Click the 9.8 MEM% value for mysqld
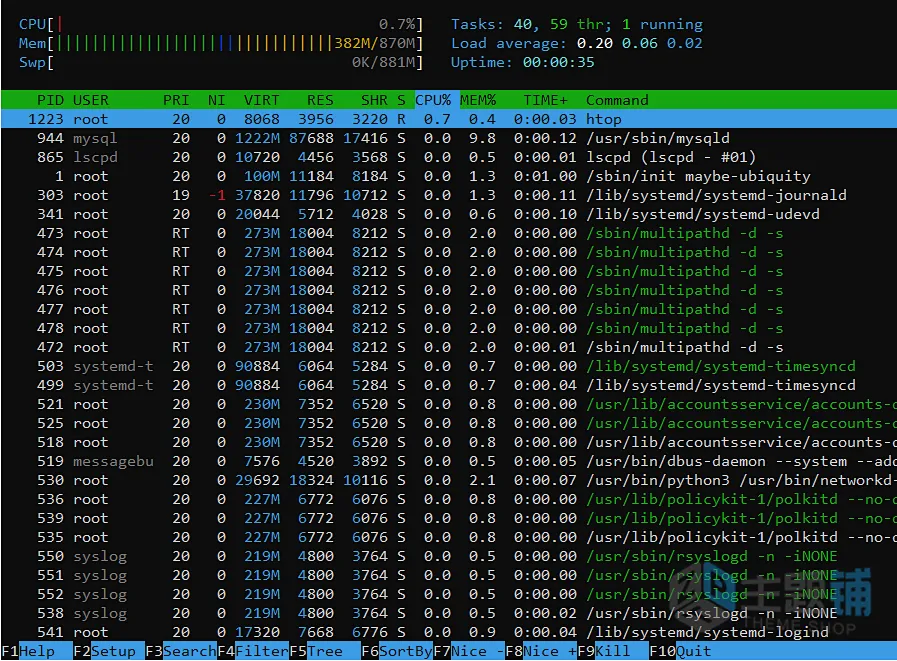Image resolution: width=897 pixels, height=661 pixels. click(482, 138)
